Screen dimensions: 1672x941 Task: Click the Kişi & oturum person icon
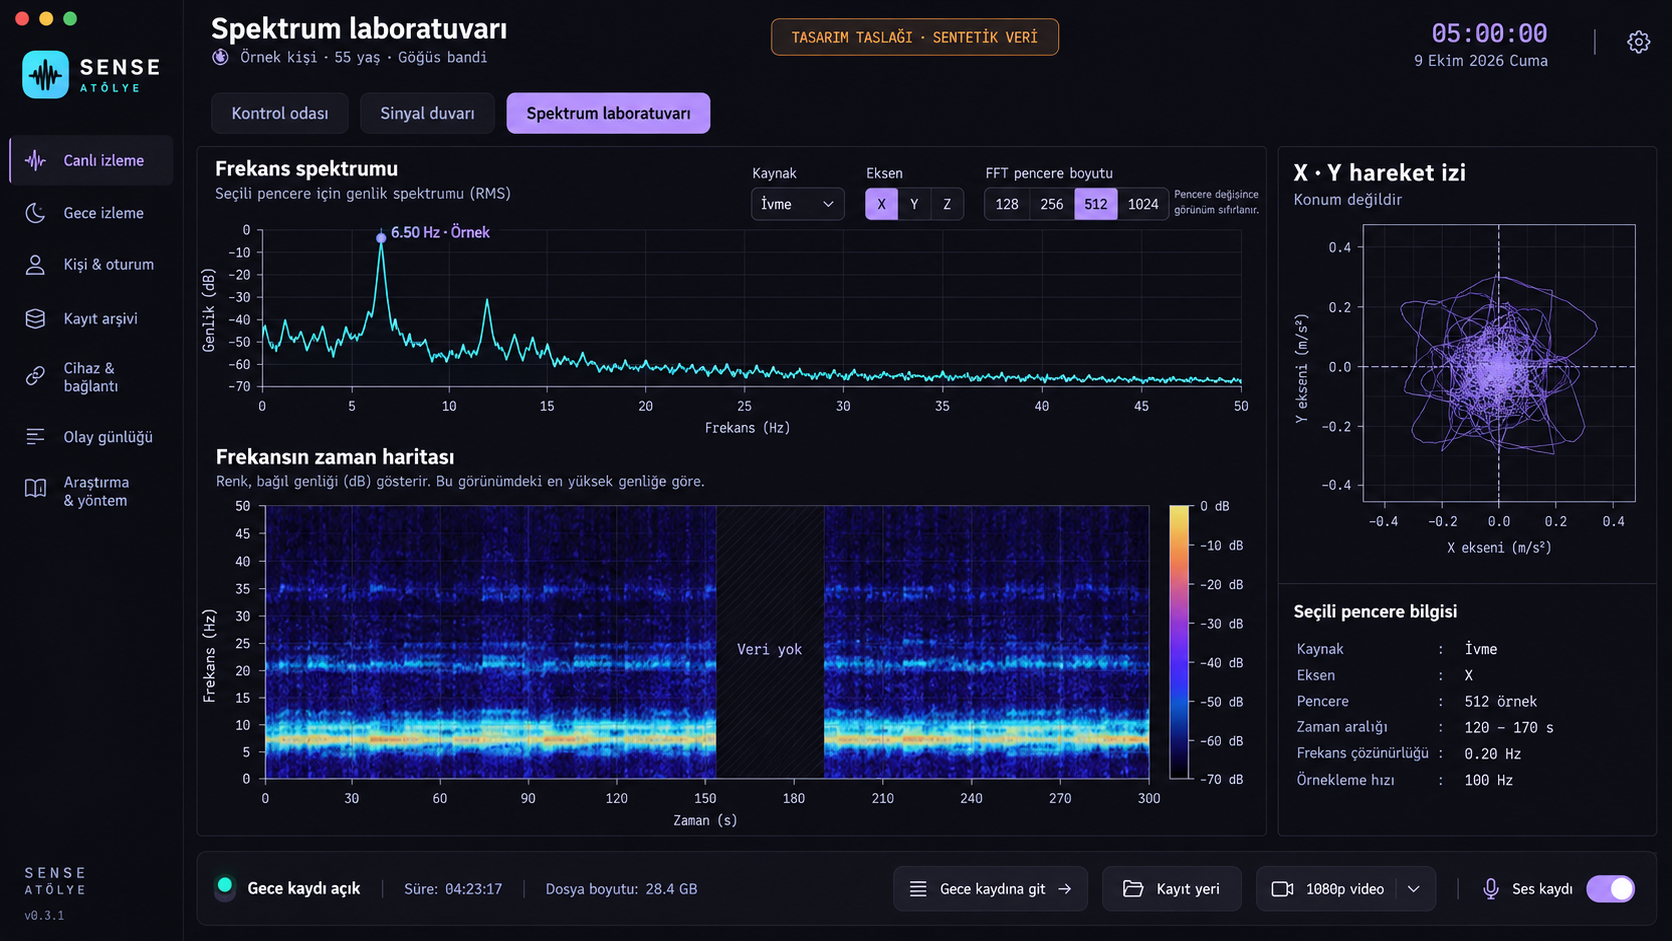35,265
